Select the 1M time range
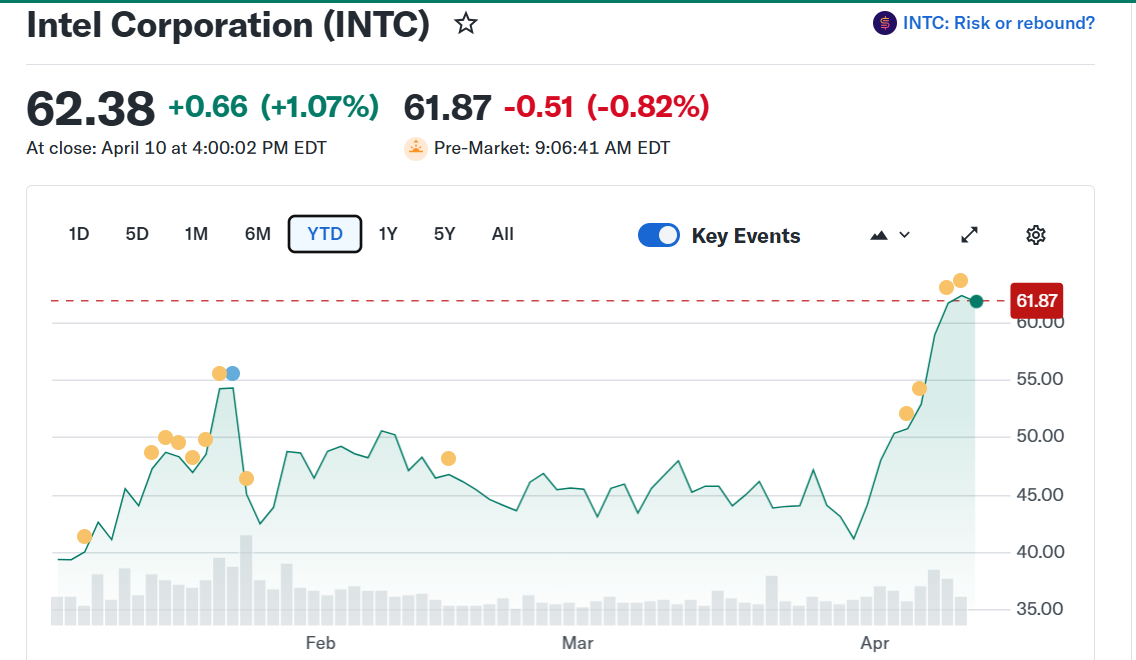This screenshot has height=660, width=1136. click(196, 234)
